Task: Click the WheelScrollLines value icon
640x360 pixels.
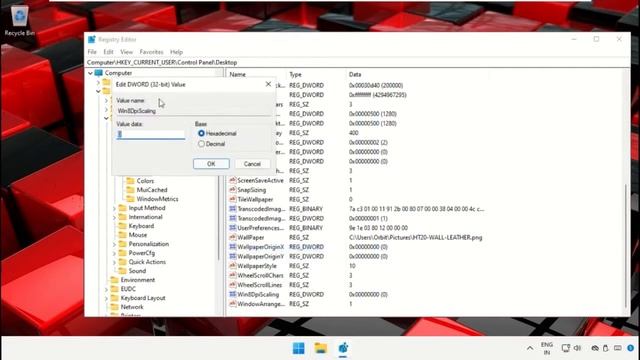Action: coord(233,285)
